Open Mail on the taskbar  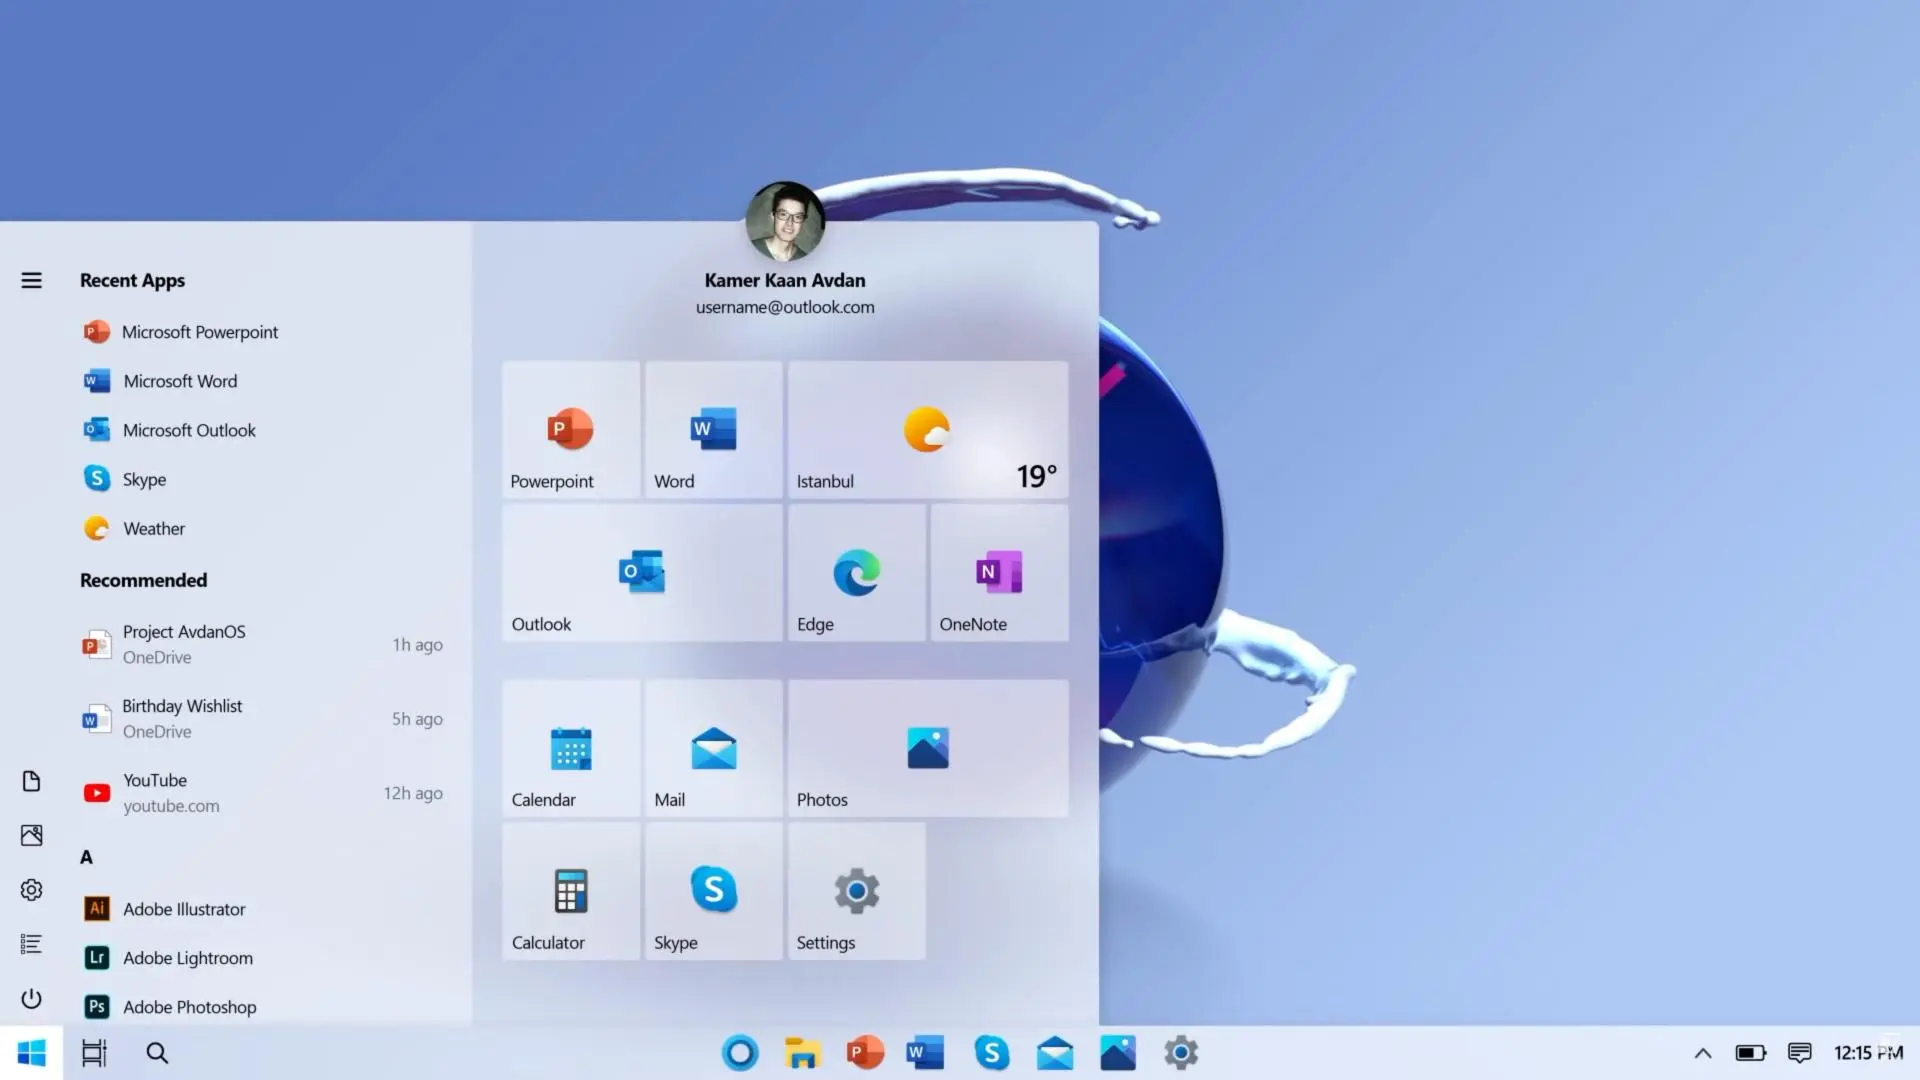(1055, 1053)
